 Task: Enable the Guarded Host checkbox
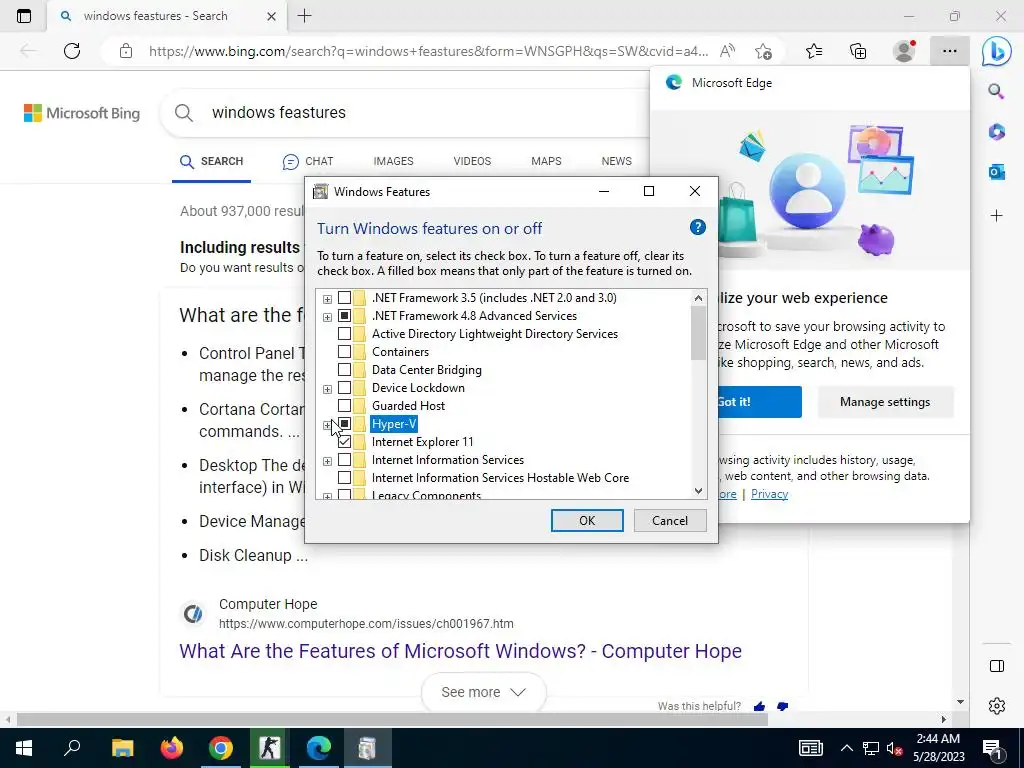(x=344, y=406)
